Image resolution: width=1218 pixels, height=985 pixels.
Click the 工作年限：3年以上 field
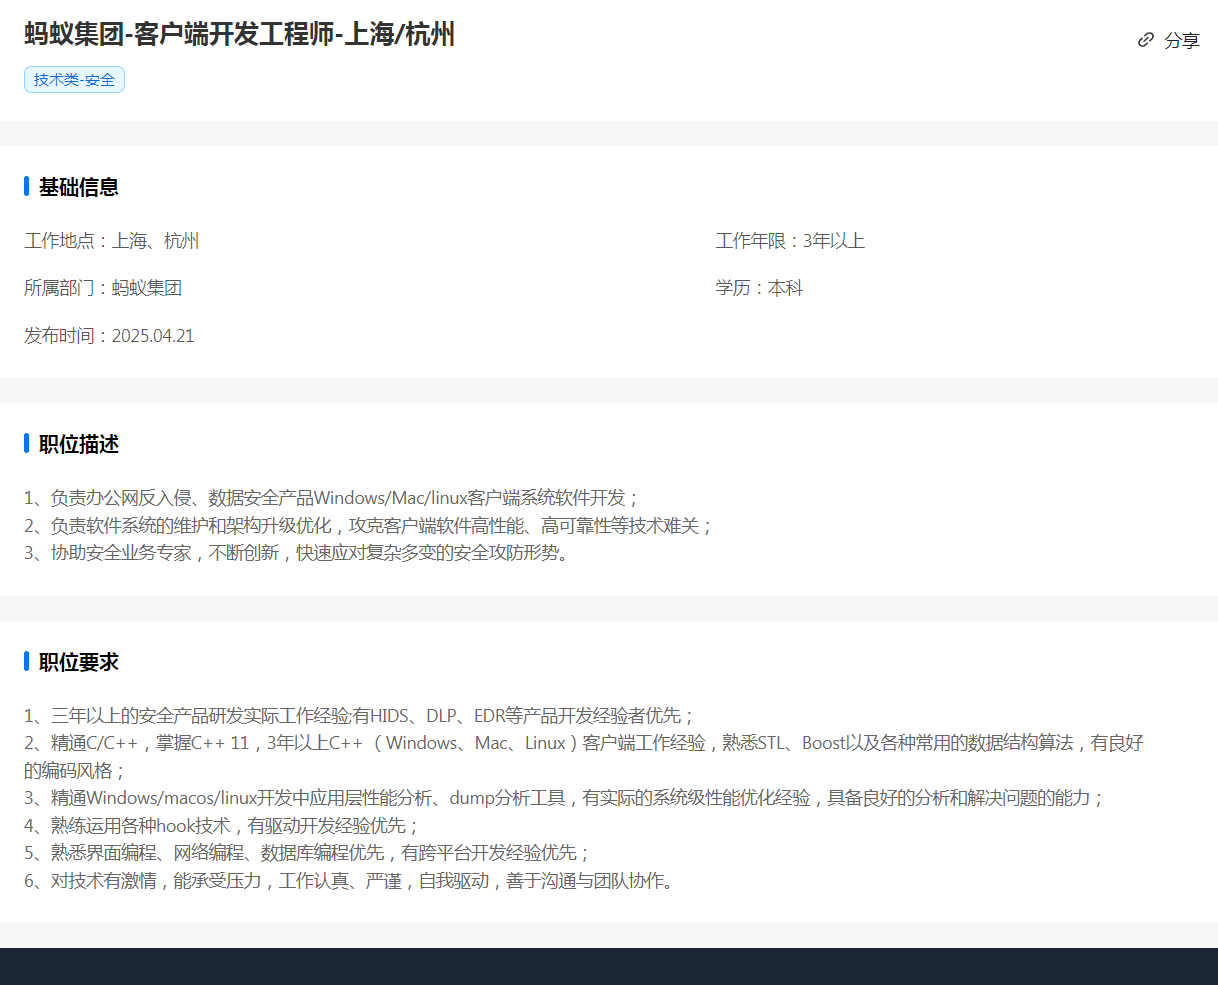[790, 241]
